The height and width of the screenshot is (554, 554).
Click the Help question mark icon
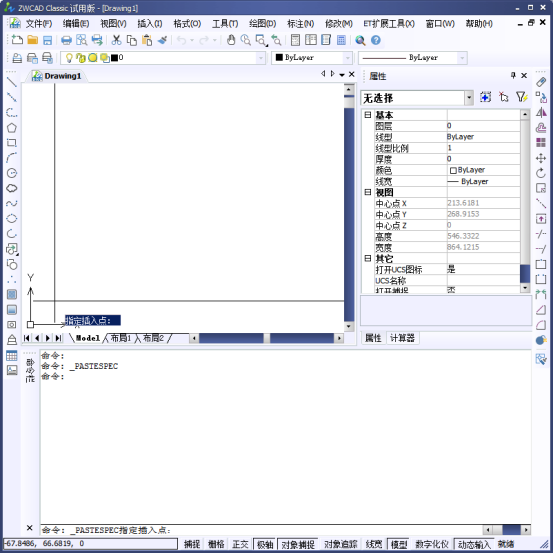point(376,40)
